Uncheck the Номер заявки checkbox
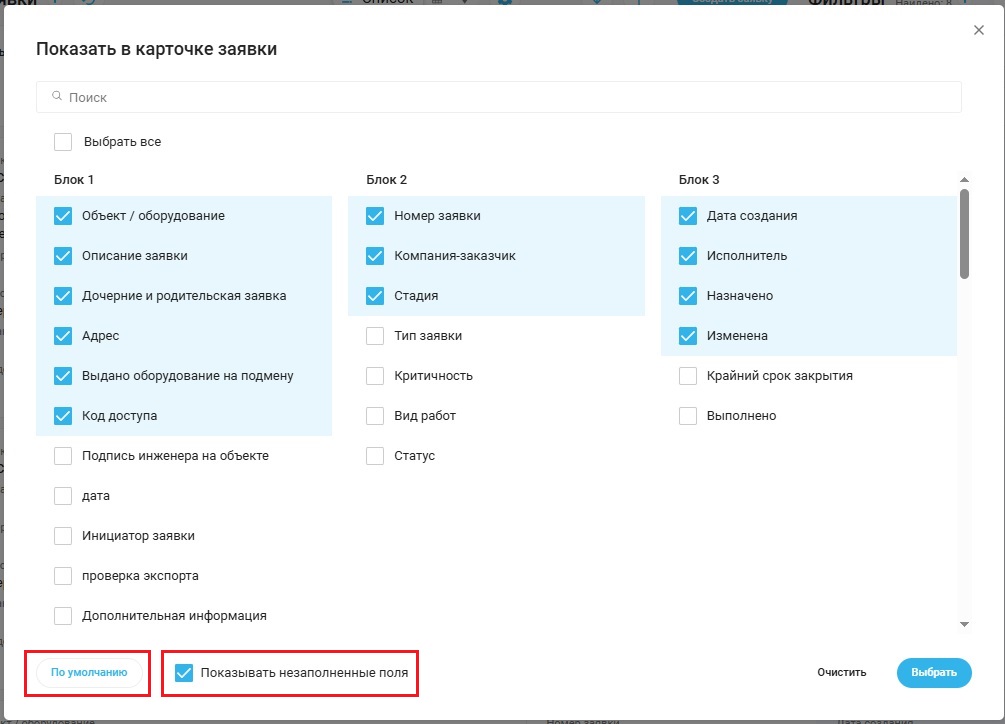 [375, 216]
